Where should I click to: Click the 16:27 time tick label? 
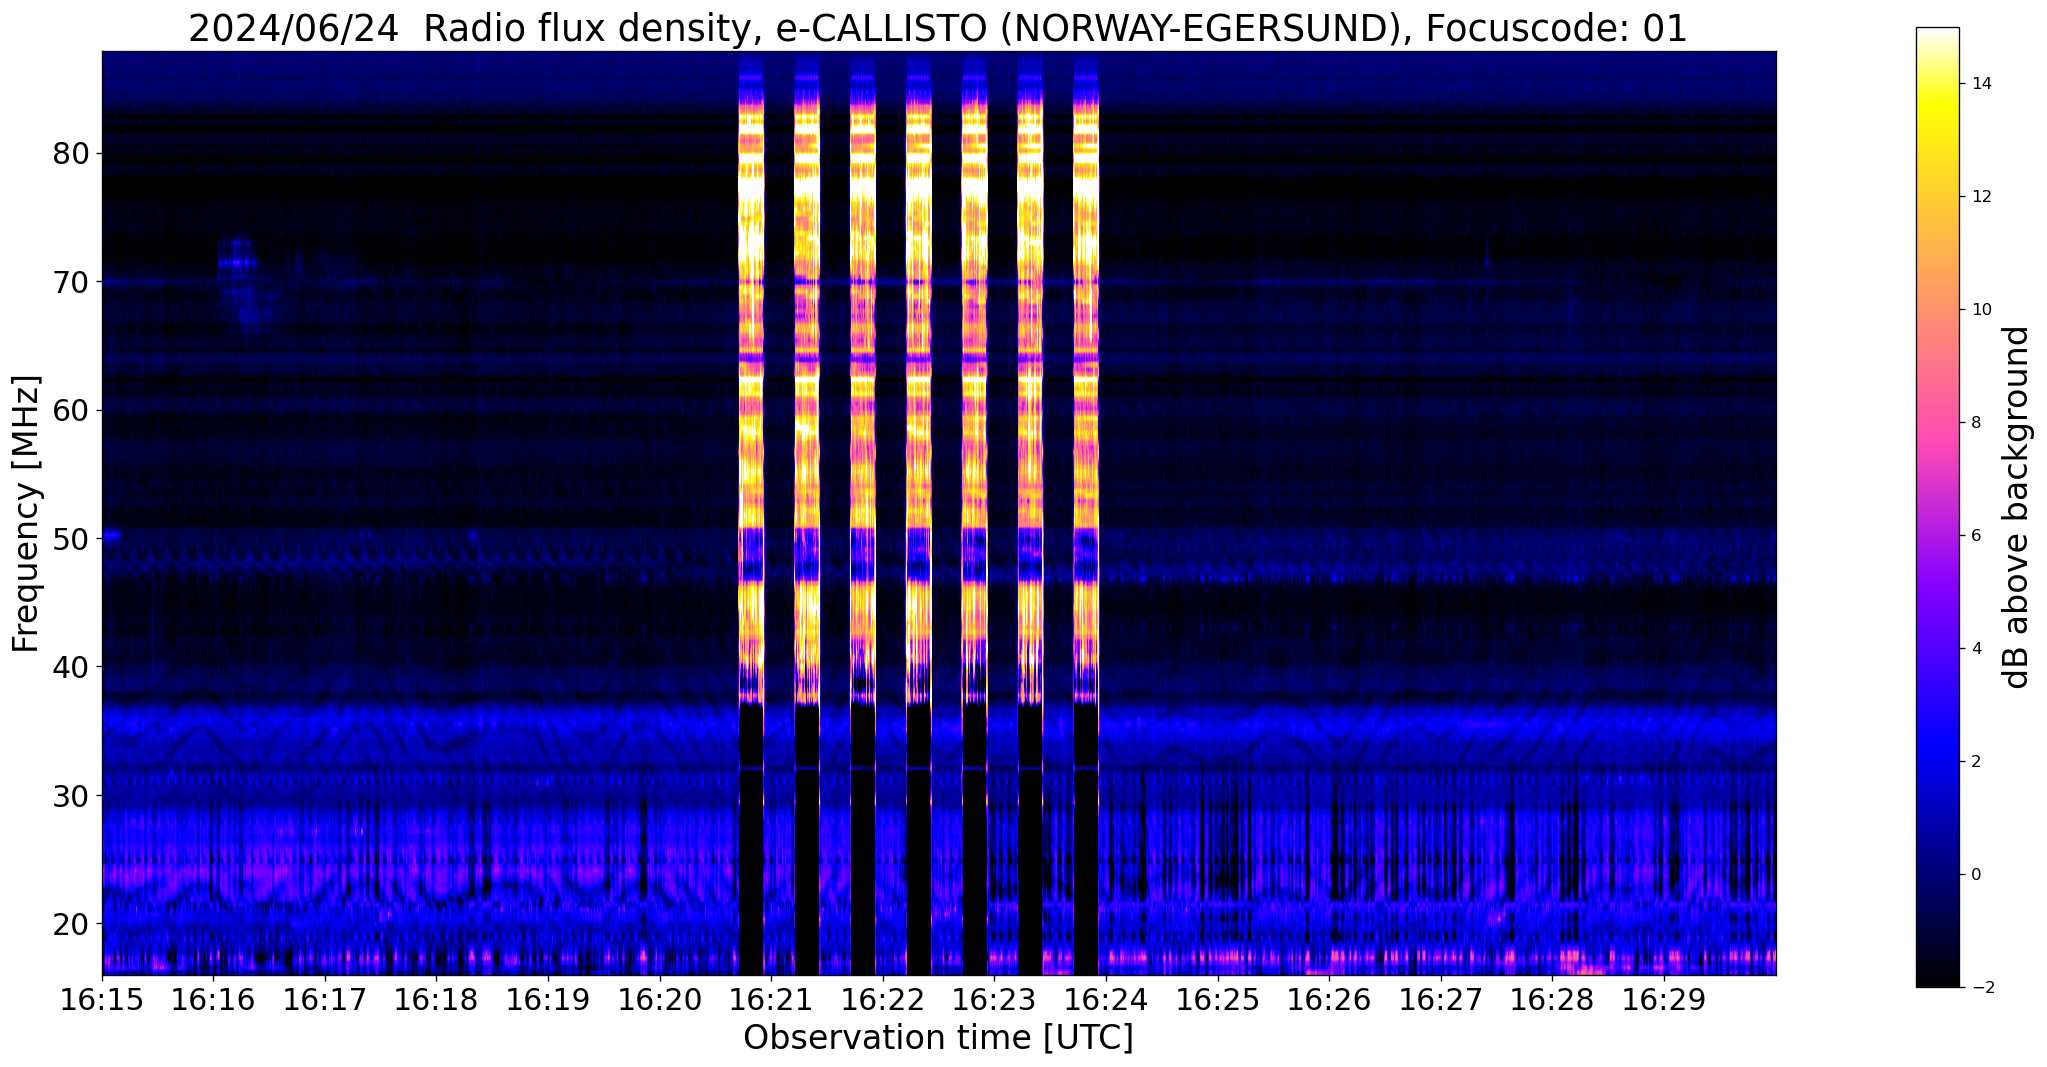pos(1441,999)
